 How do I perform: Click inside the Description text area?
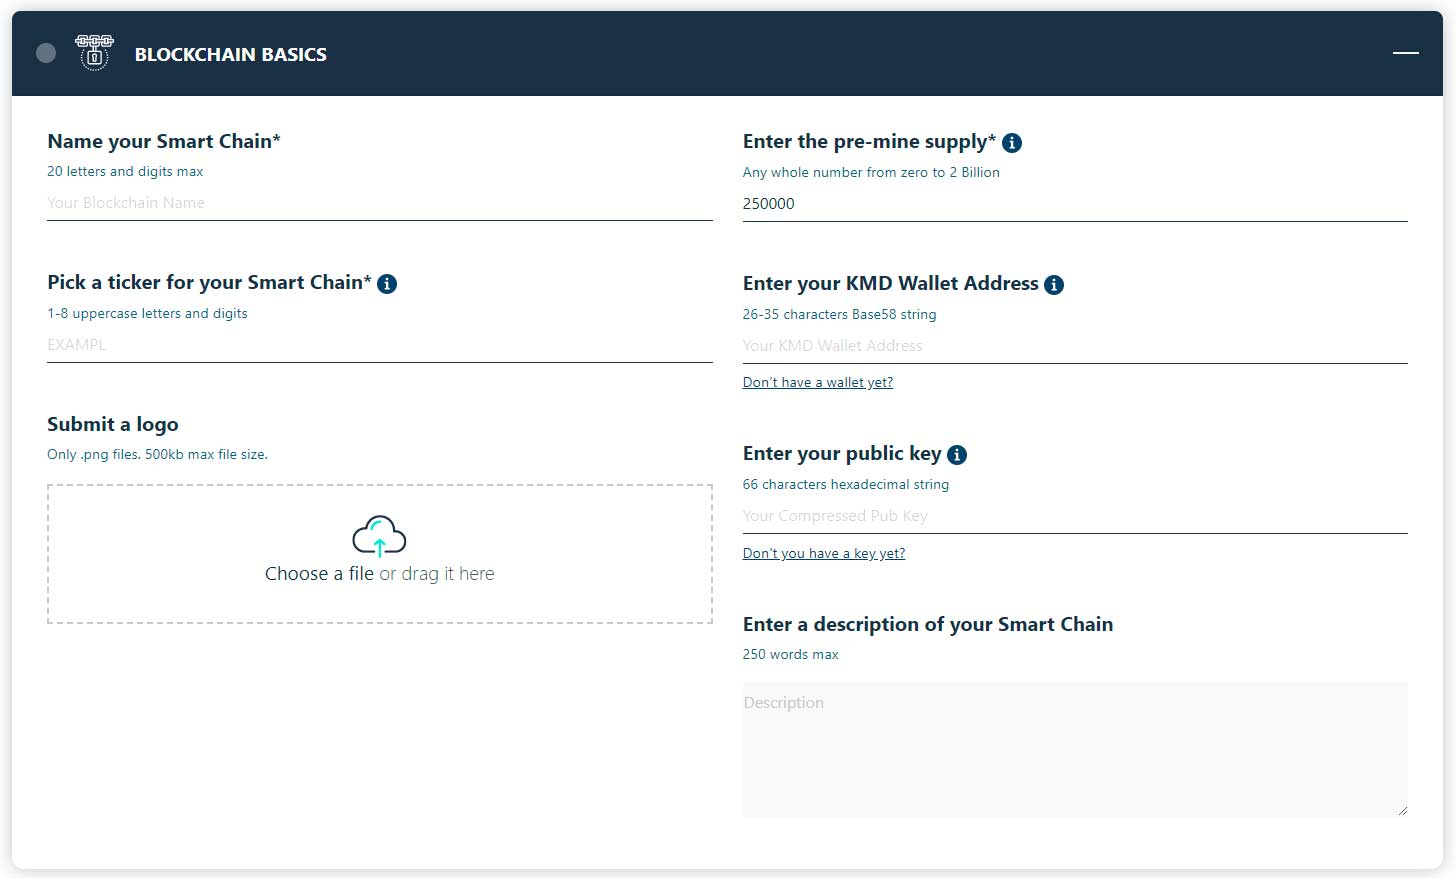coord(1075,750)
